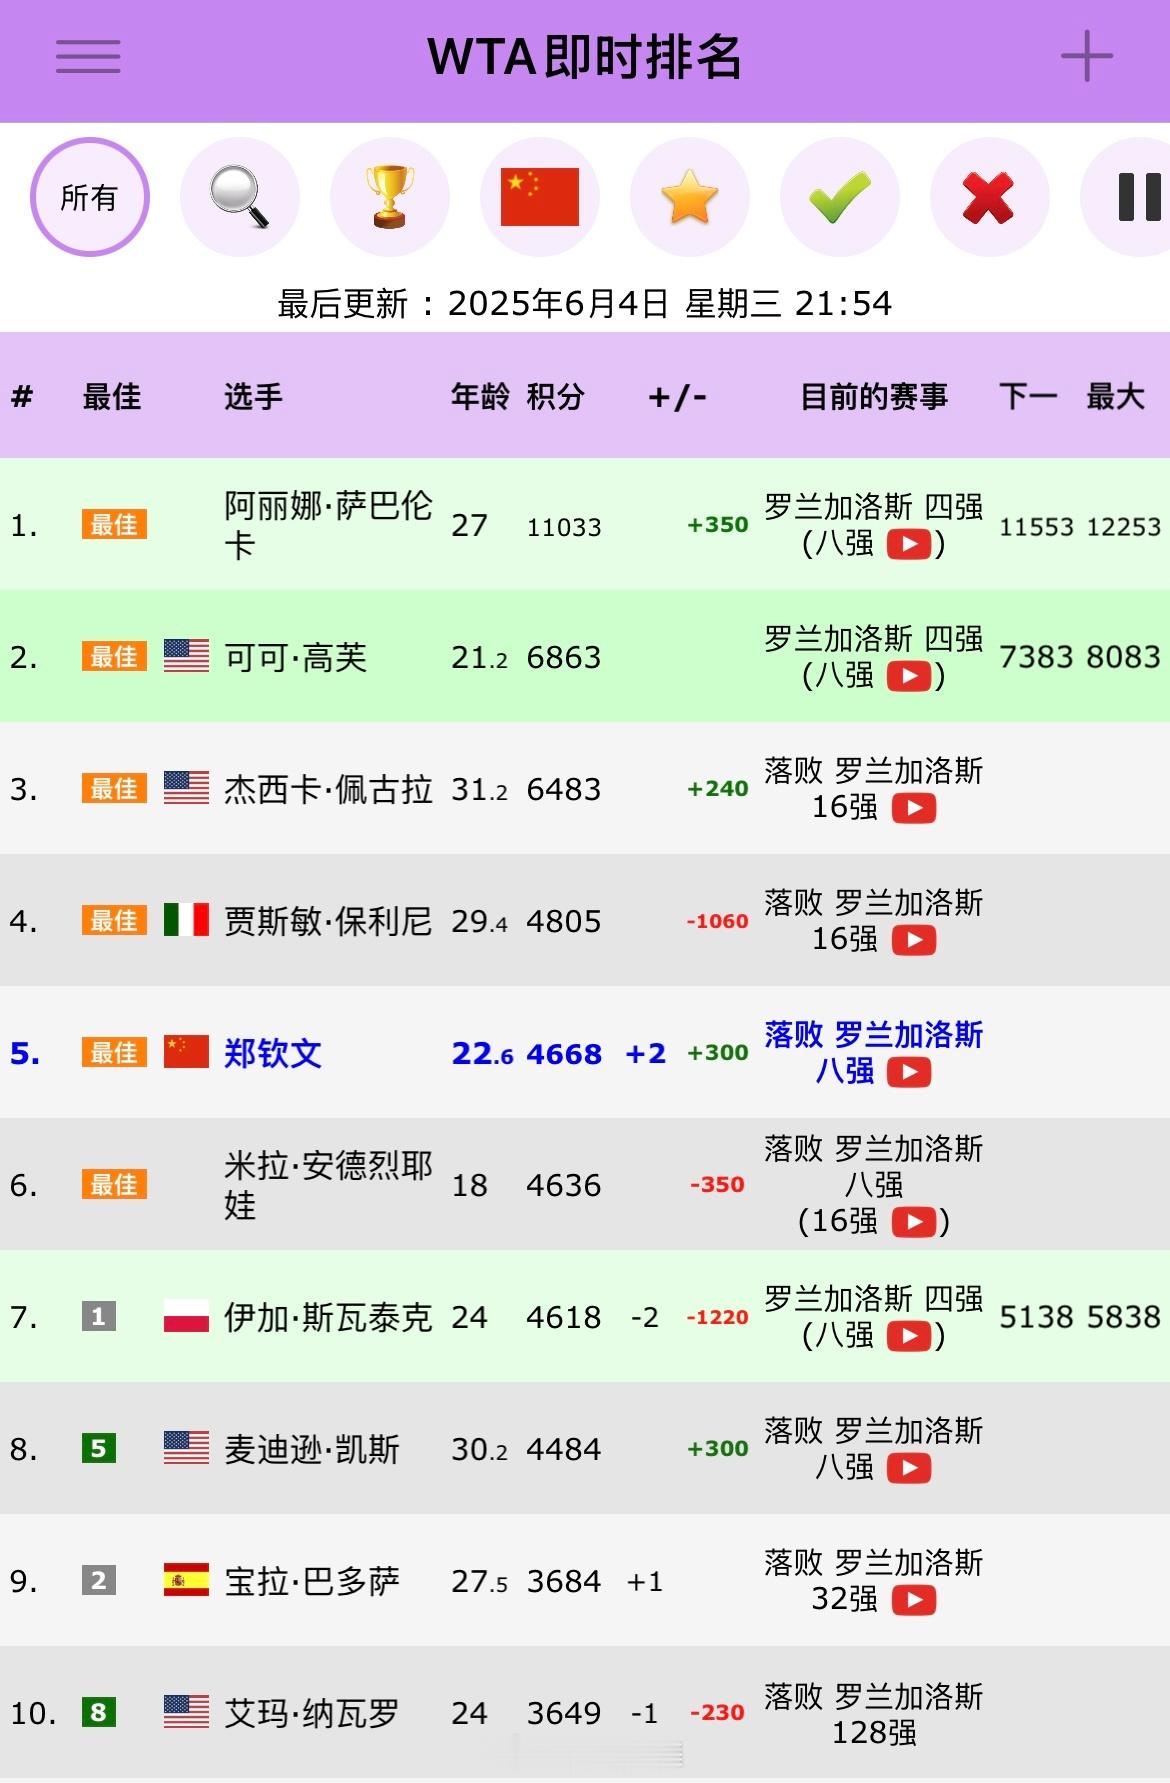This screenshot has width=1170, height=1783.
Task: Tap best rank 1 badge for 伊加·斯瓦泰克
Action: (x=99, y=1317)
